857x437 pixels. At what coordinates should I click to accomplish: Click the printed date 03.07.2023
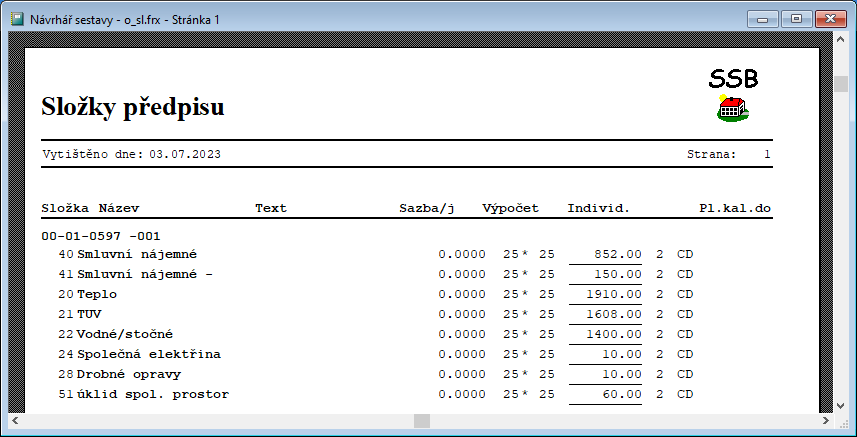tap(185, 154)
